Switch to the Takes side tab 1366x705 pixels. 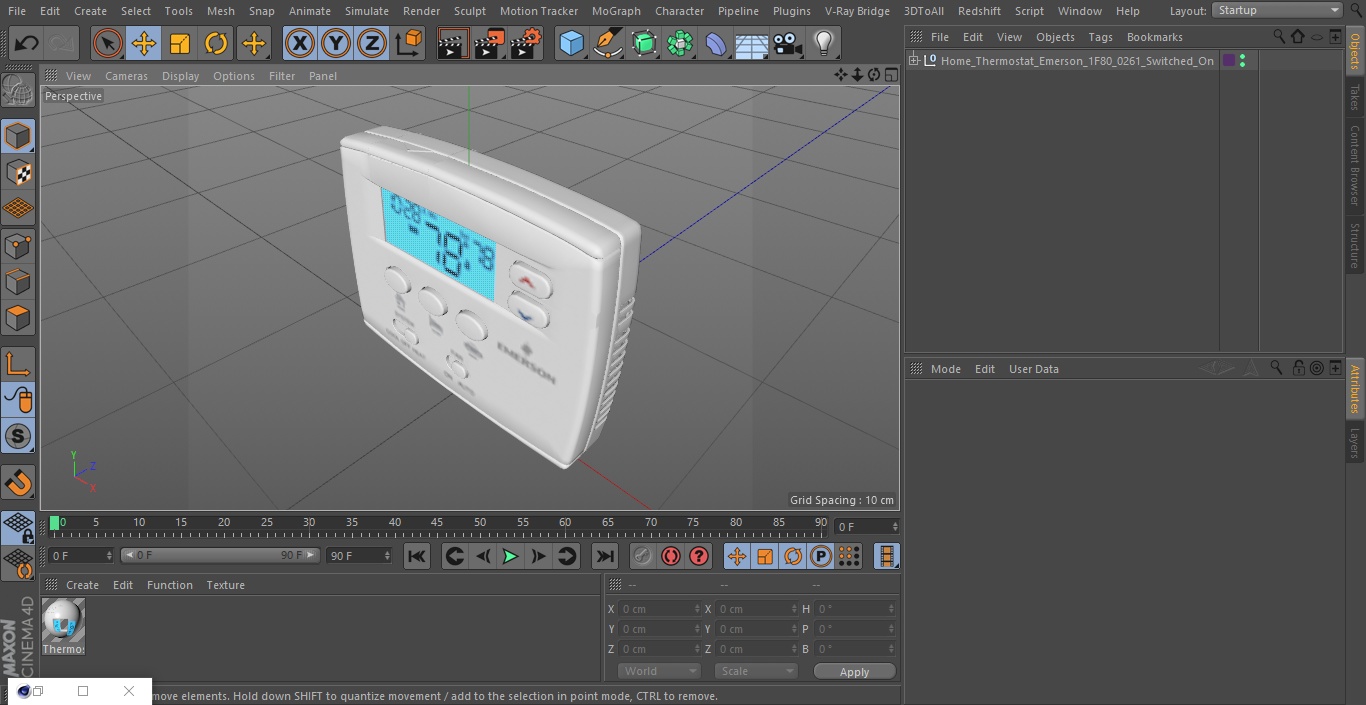[x=1355, y=96]
